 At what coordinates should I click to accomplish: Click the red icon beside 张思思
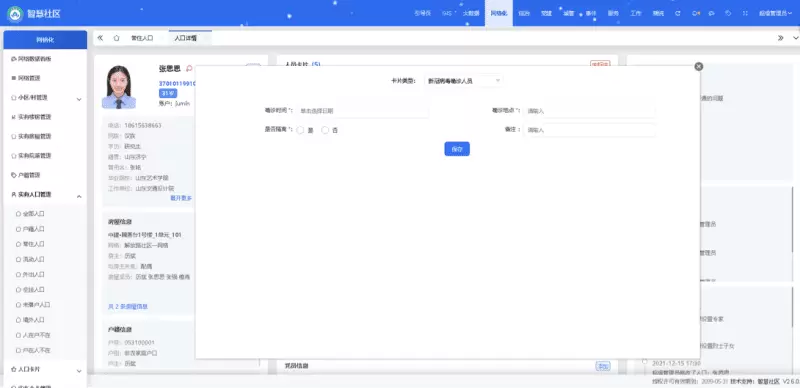(x=189, y=68)
